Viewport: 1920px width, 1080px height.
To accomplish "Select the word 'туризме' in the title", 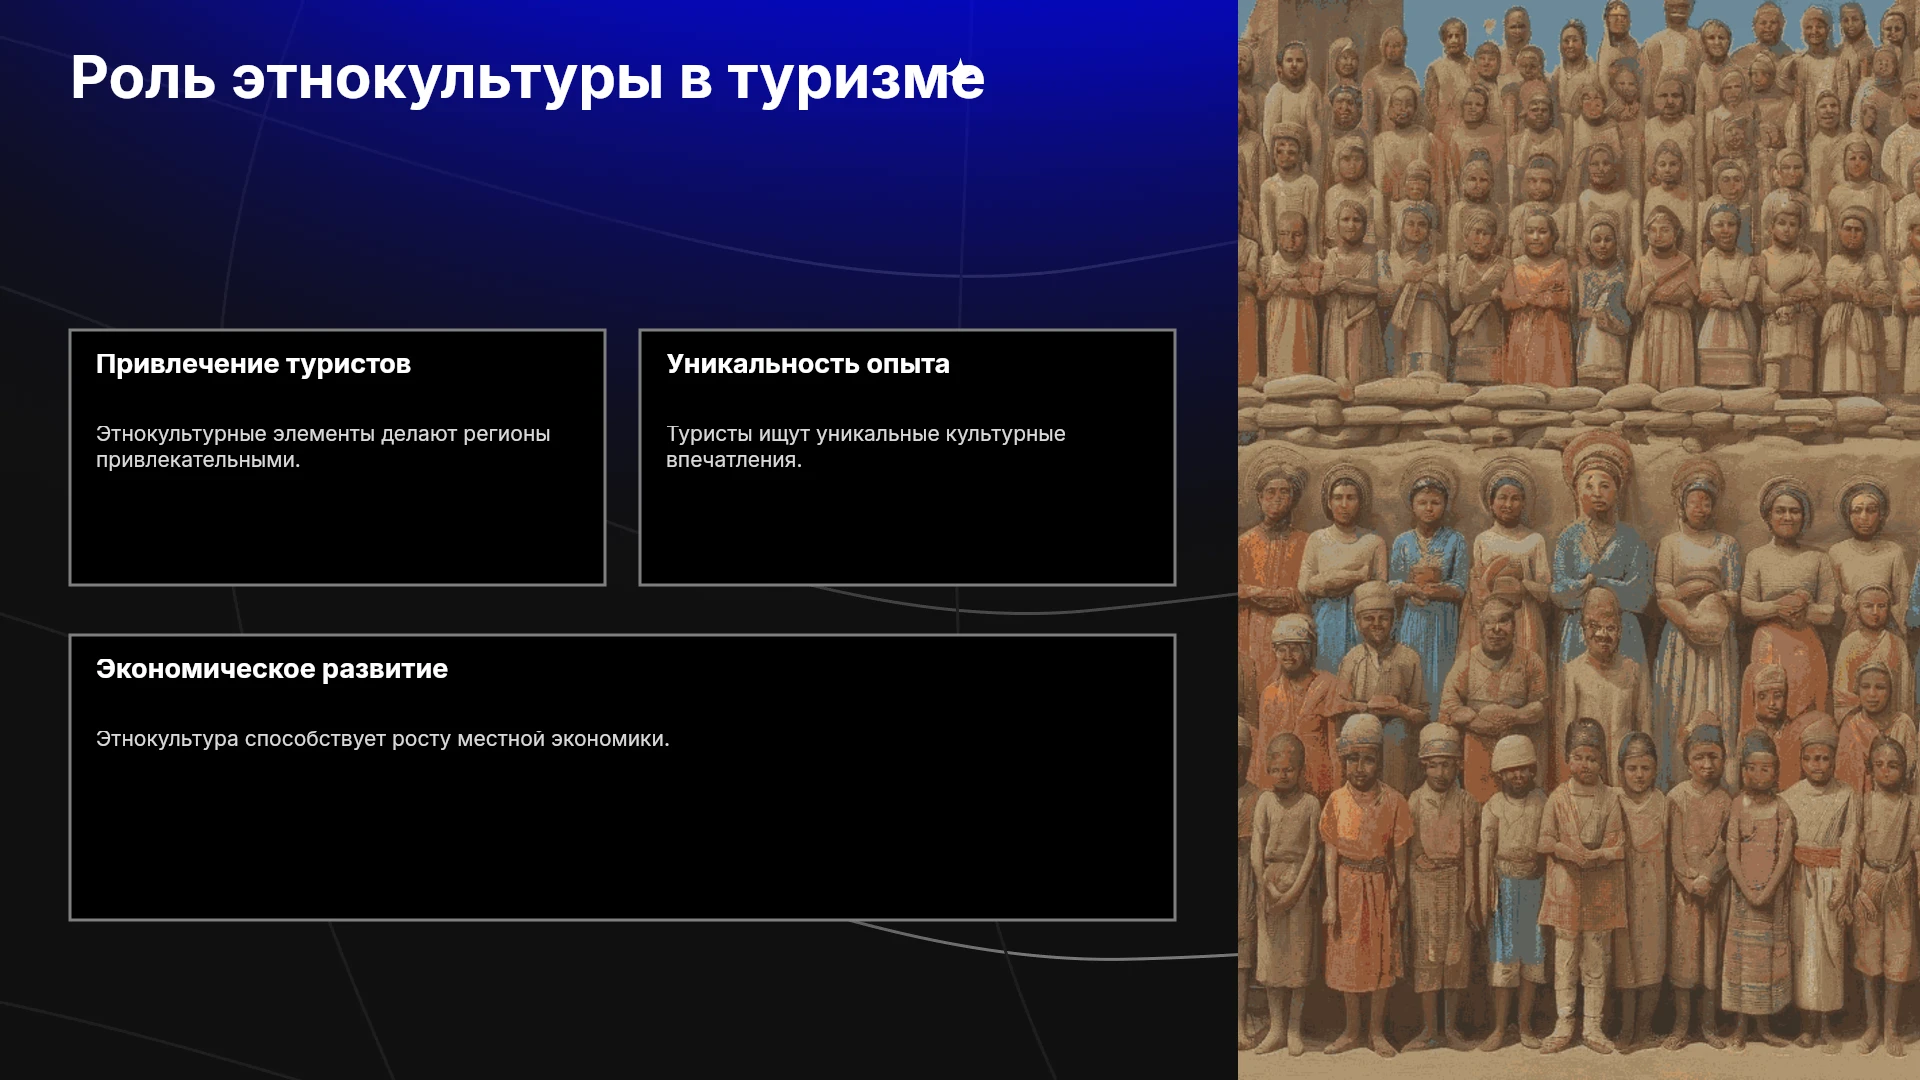I will click(857, 78).
